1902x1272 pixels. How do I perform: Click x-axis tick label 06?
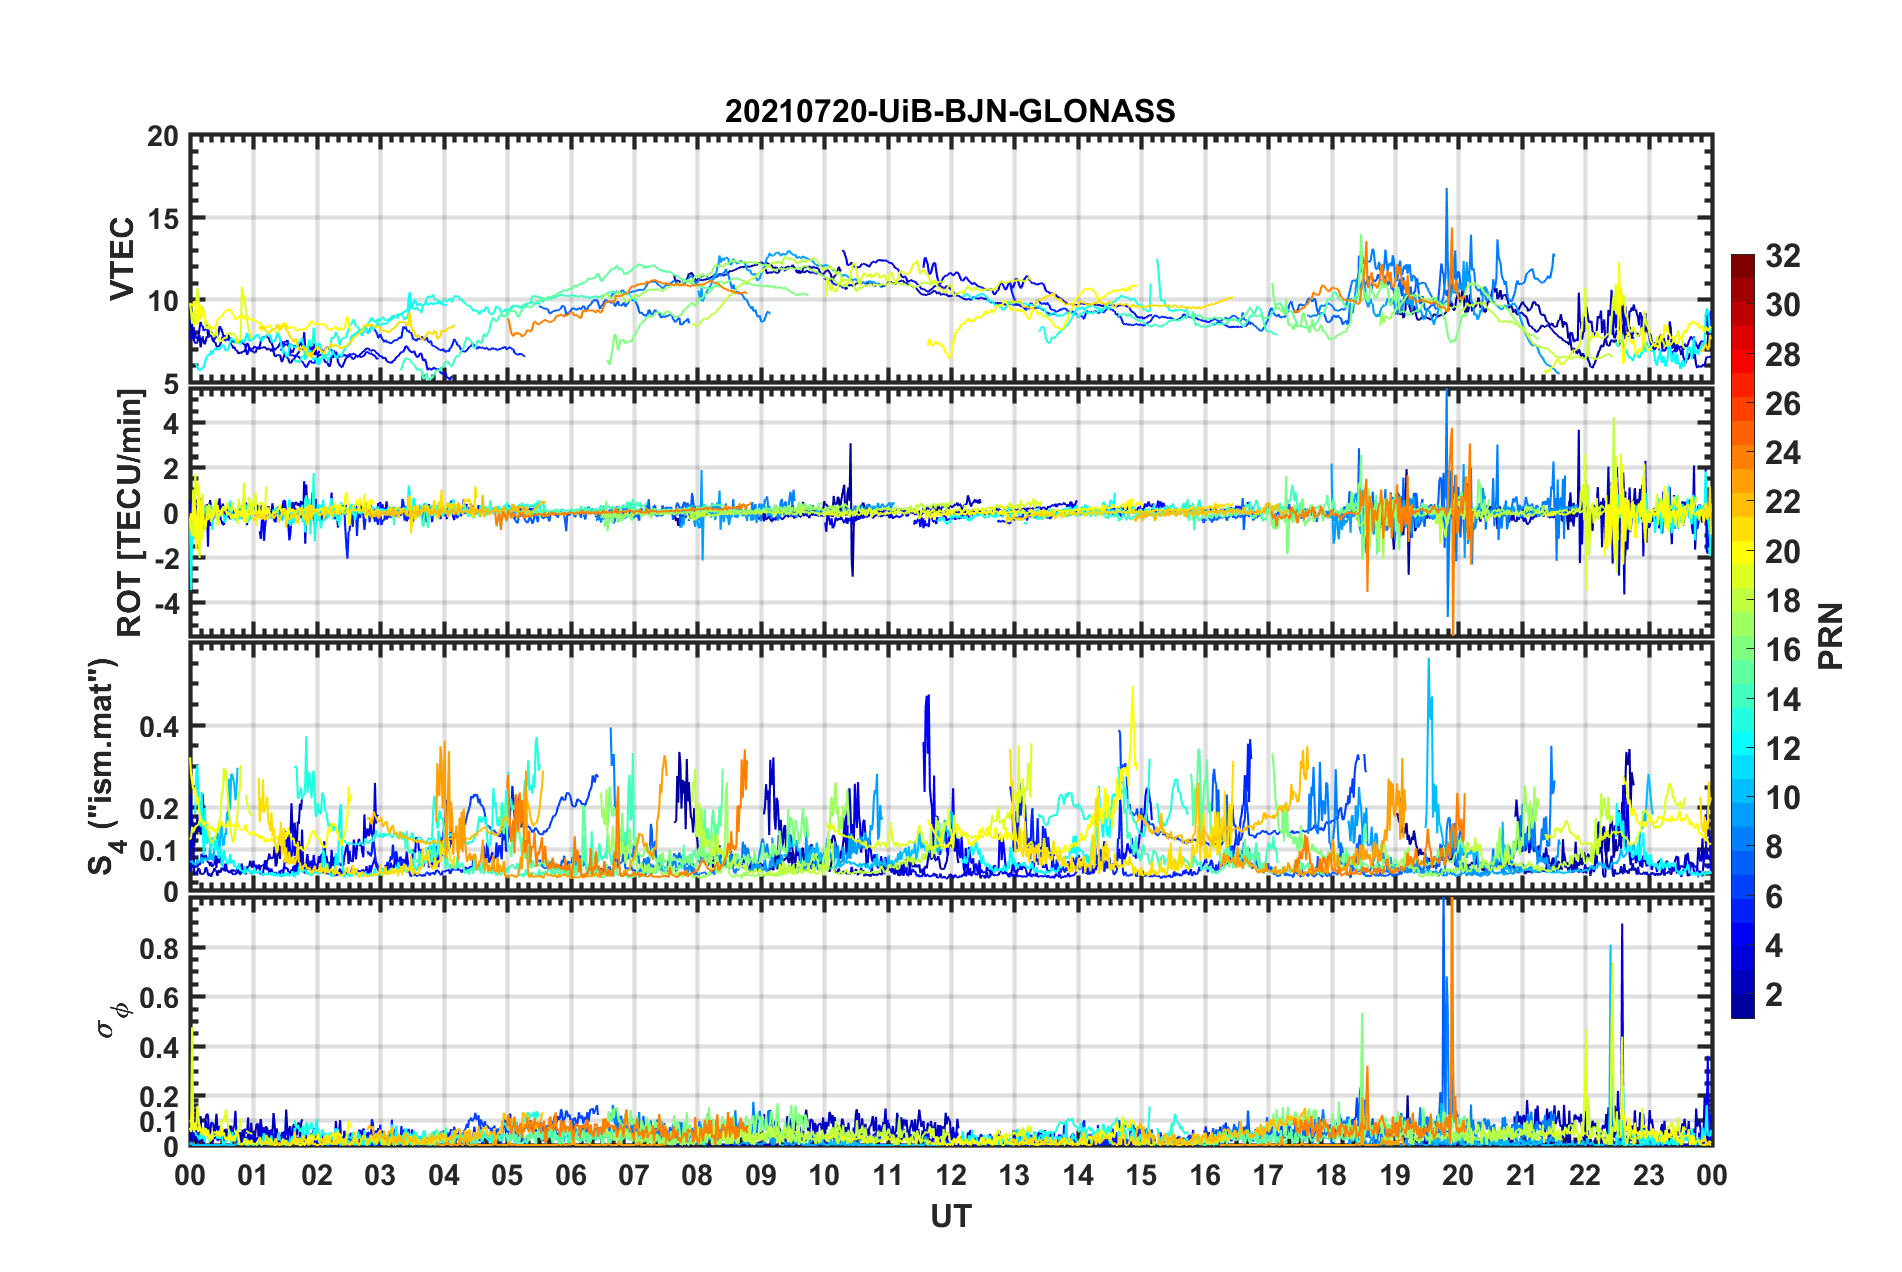[x=571, y=1175]
